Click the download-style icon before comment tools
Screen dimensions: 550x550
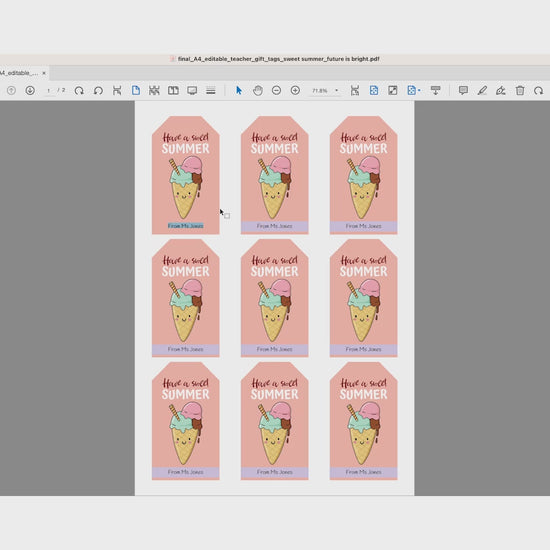(x=436, y=90)
